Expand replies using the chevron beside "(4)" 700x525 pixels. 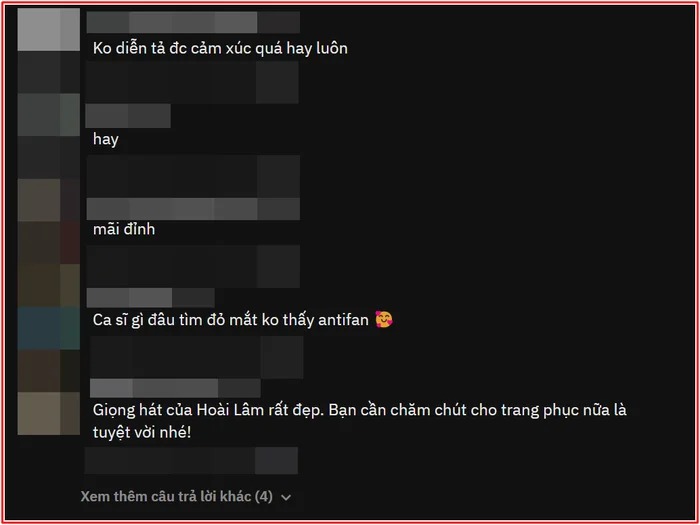(286, 497)
